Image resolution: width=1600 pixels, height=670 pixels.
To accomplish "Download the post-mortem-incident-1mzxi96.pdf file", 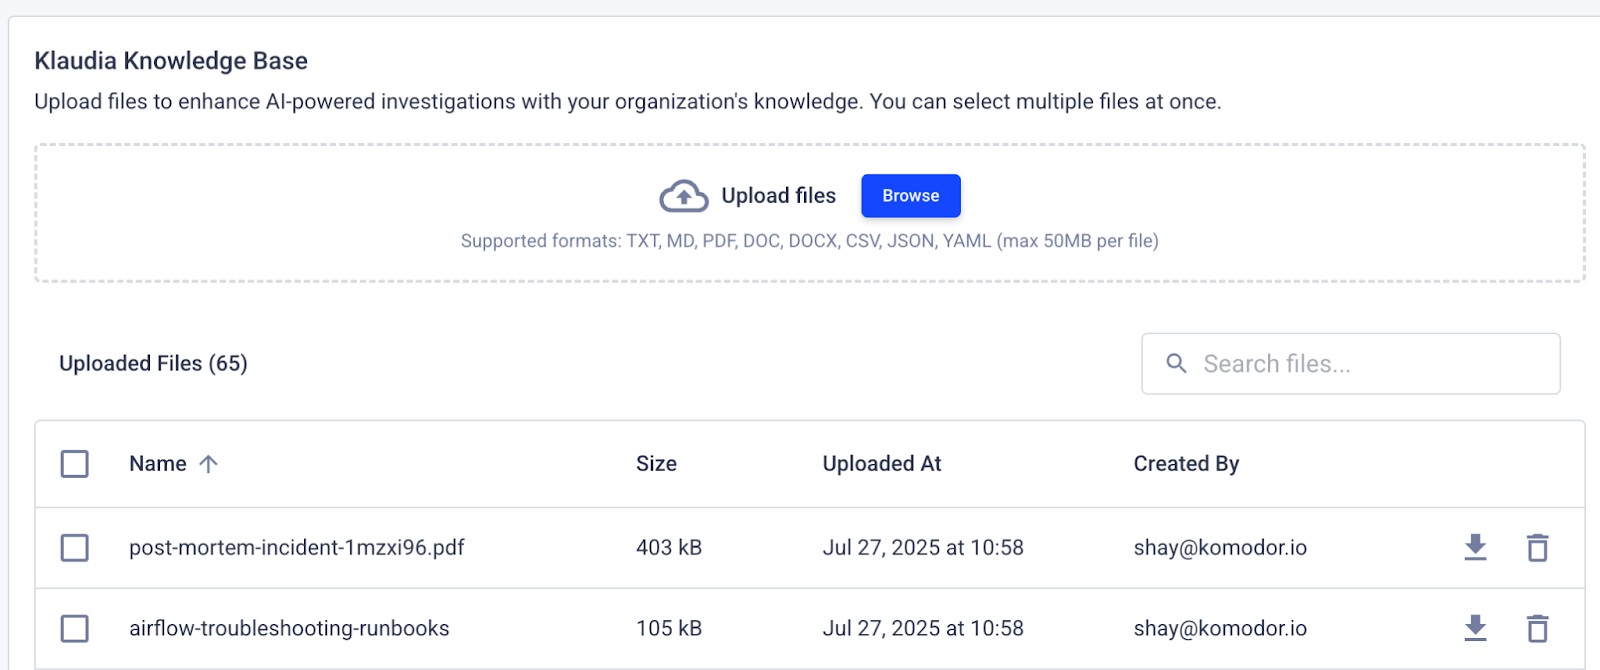I will click(1475, 547).
